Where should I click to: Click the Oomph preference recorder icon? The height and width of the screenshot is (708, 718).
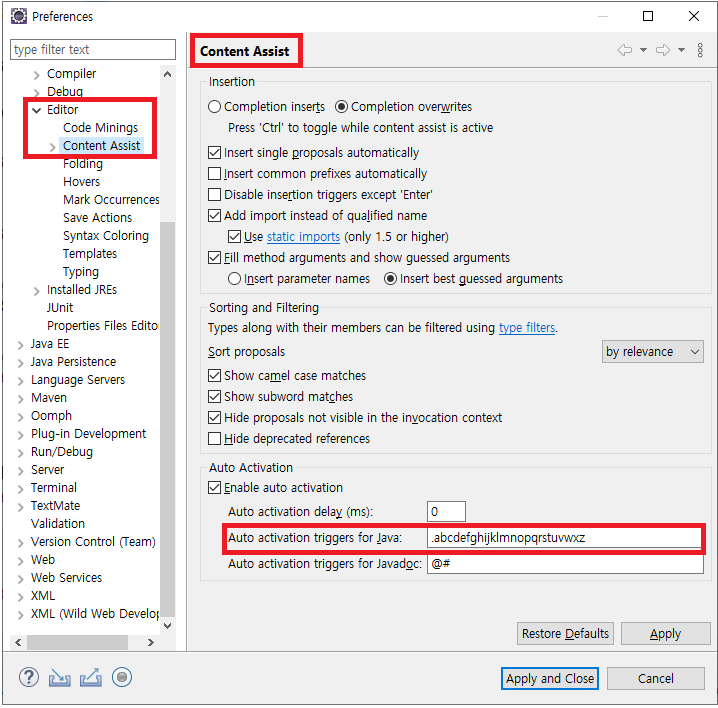(x=122, y=677)
